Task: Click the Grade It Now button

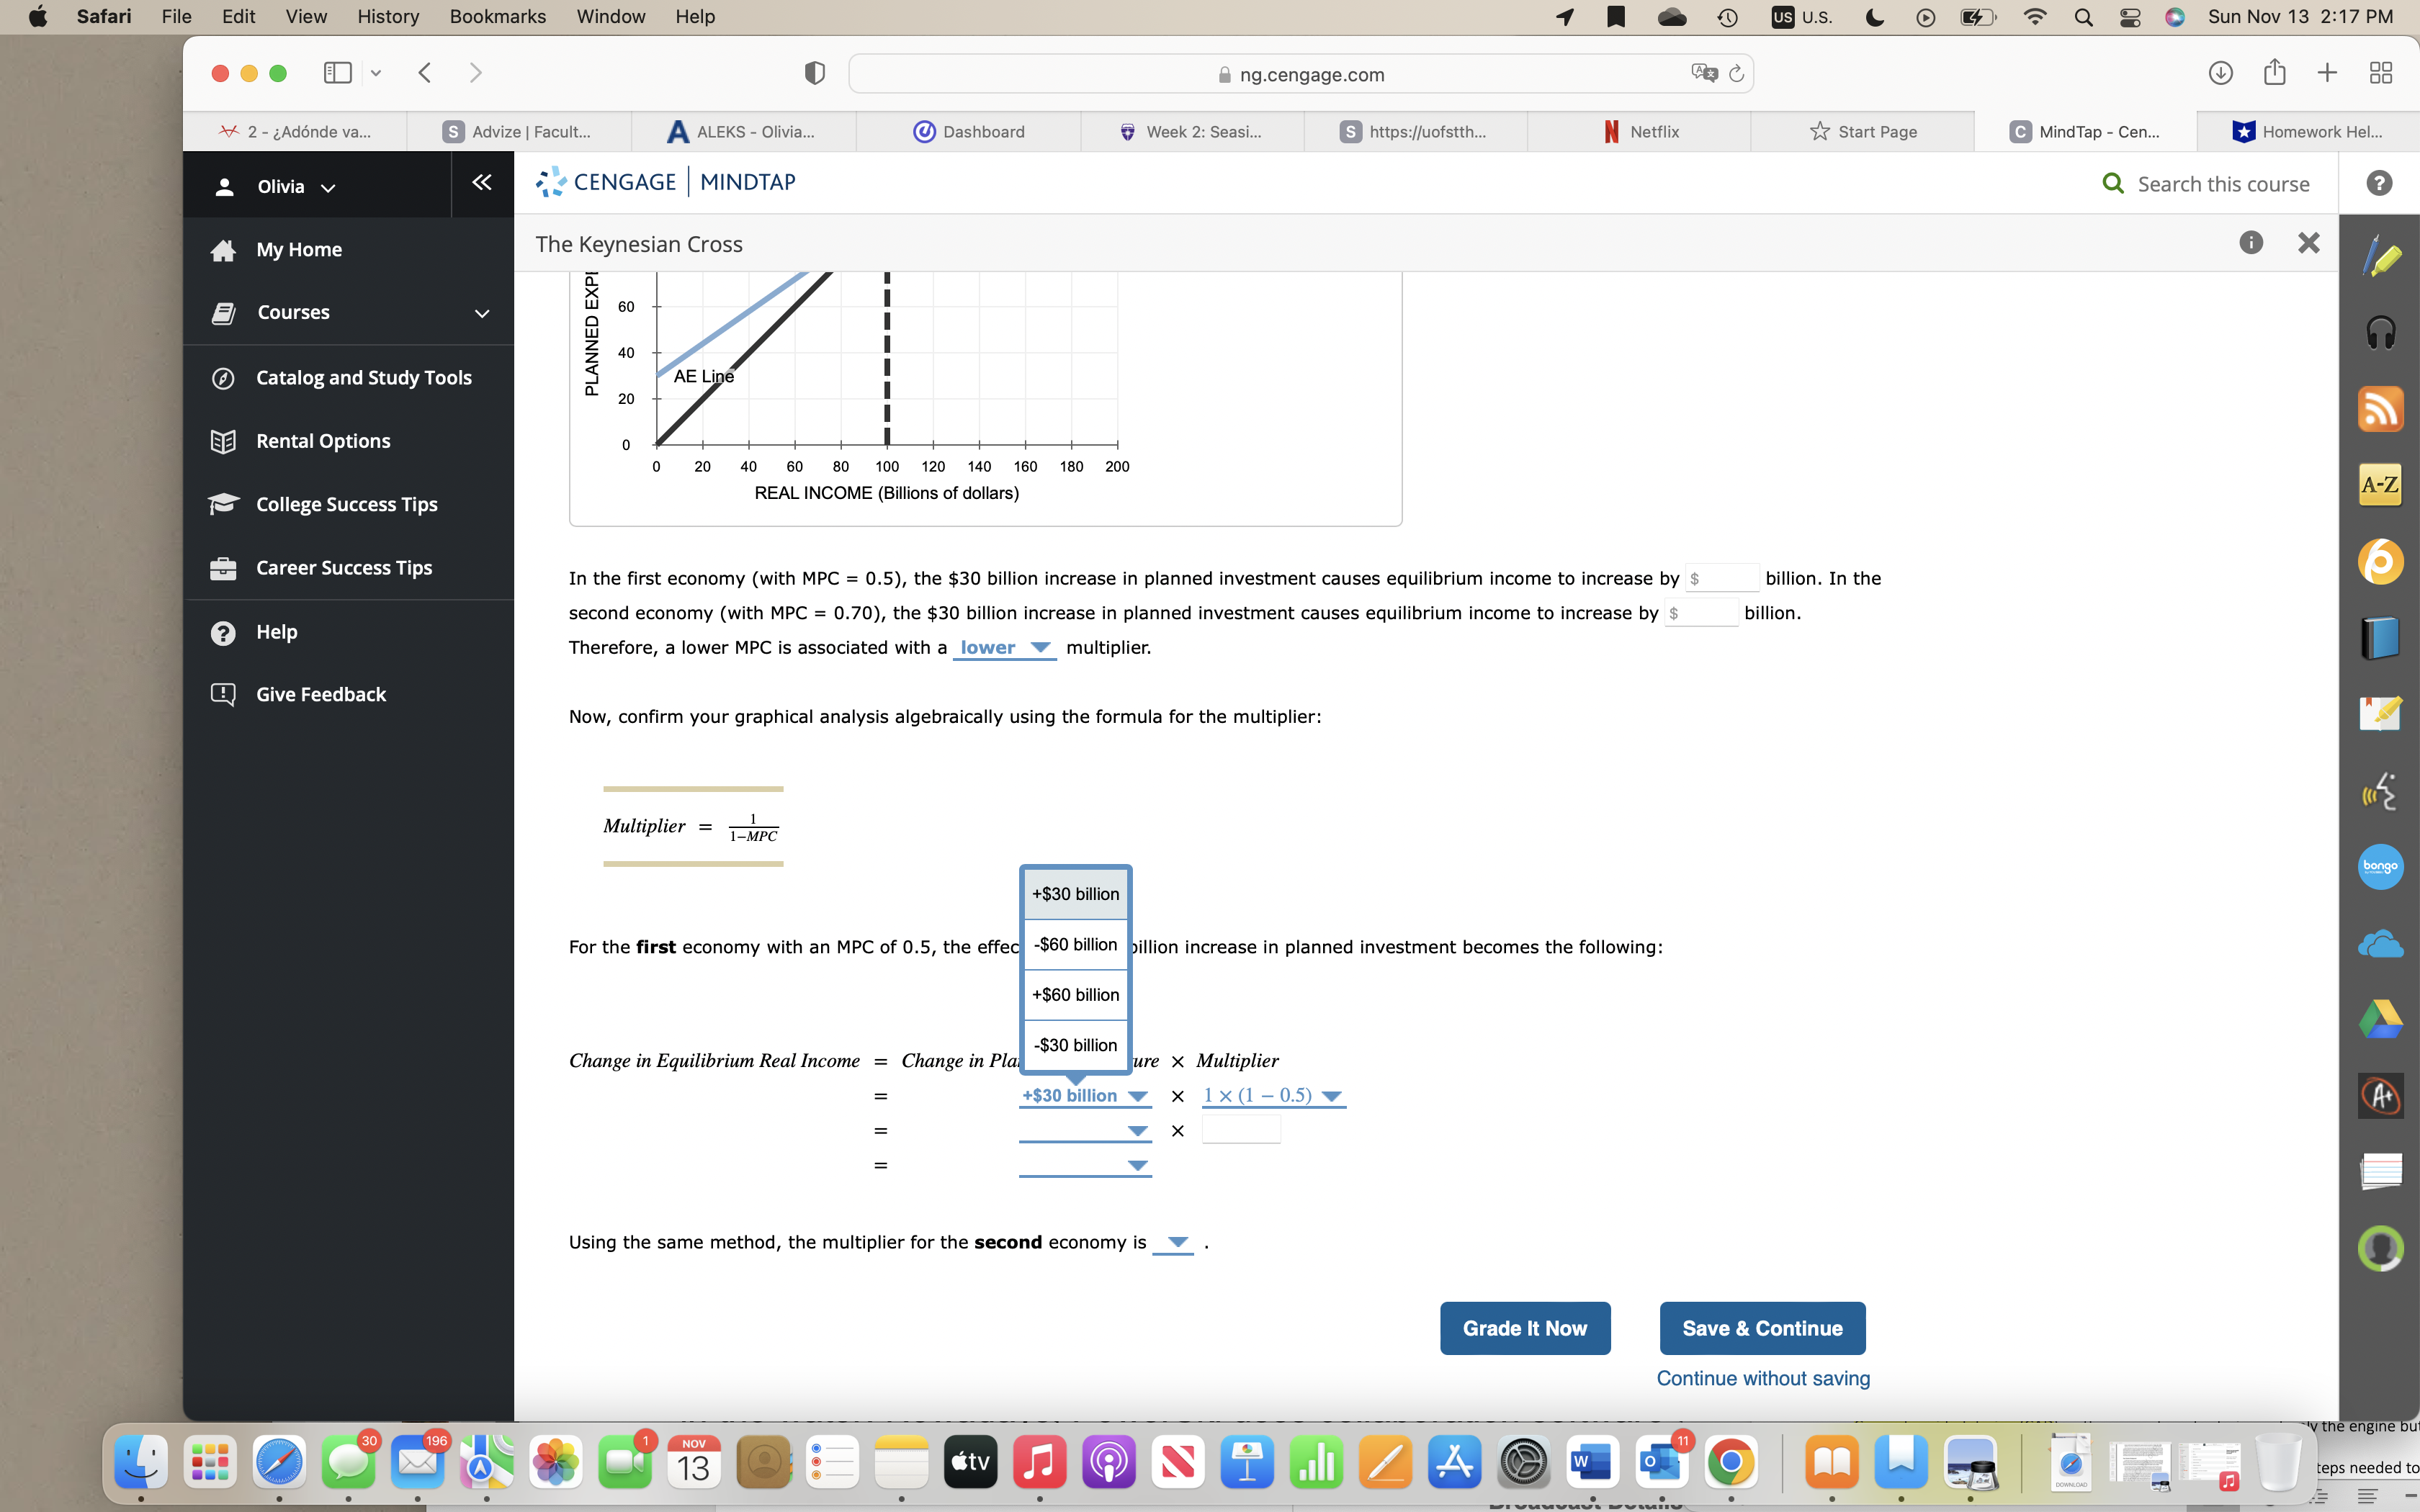Action: coord(1524,1328)
